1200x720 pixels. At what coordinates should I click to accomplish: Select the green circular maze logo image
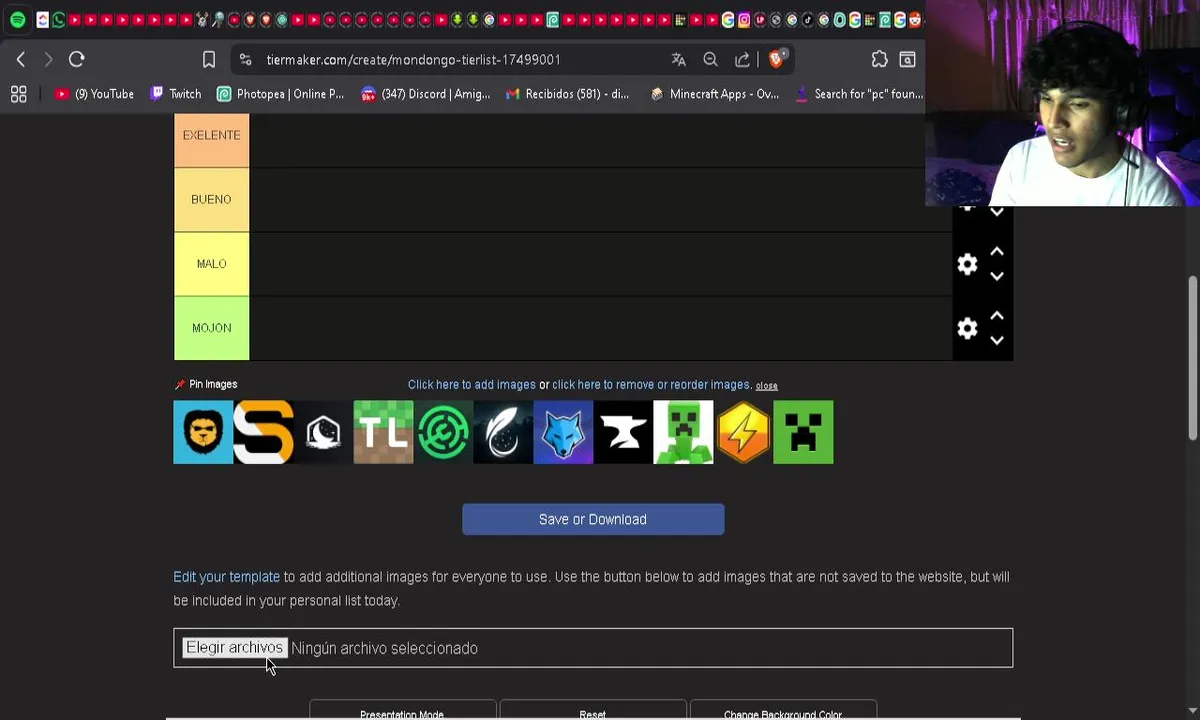(x=443, y=432)
